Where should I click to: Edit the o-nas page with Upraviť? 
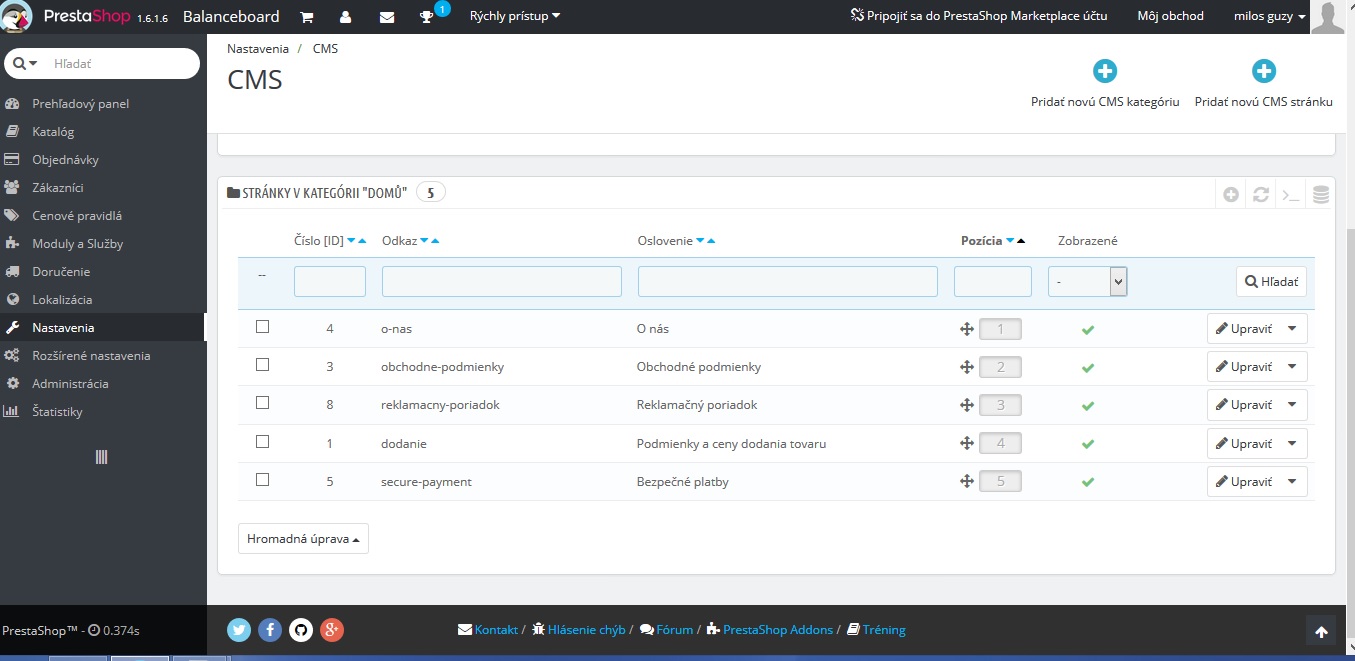[x=1243, y=328]
